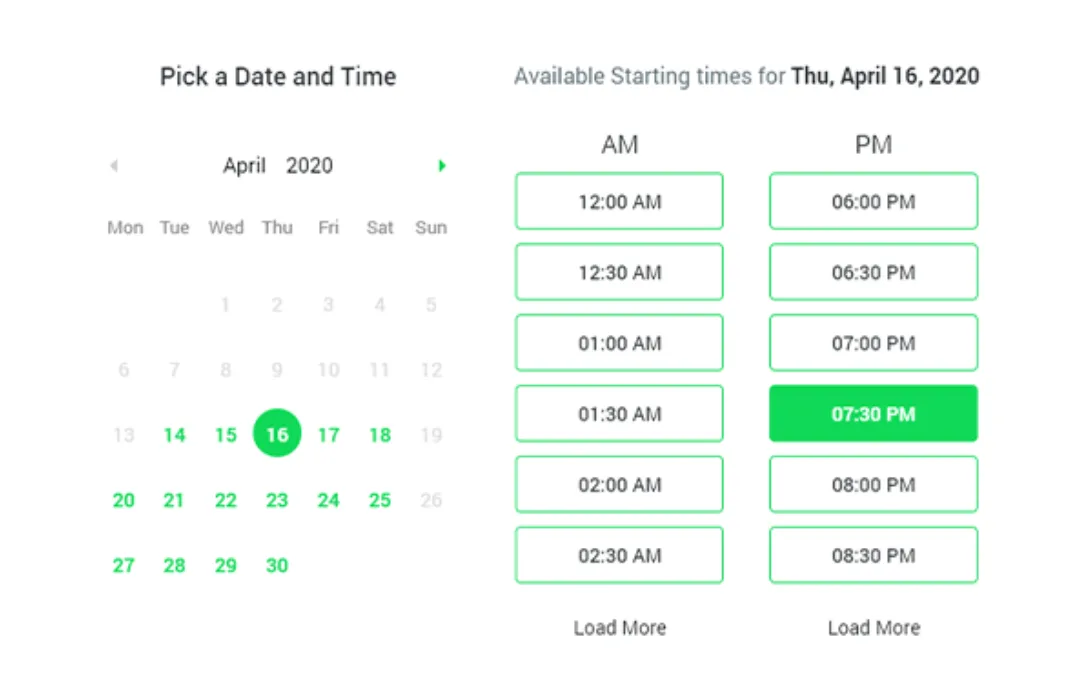Go to the next month arrow
The width and height of the screenshot is (1080, 700).
[442, 166]
